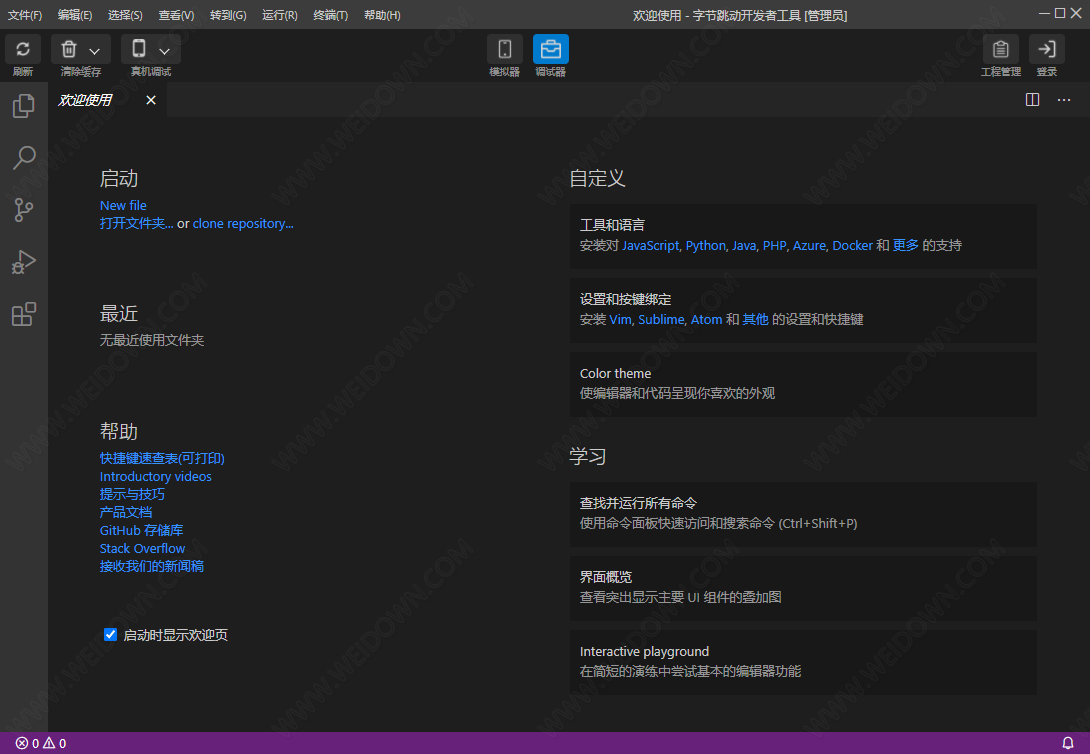This screenshot has height=754, width=1090.
Task: Click the split editor icon
Action: point(1032,100)
